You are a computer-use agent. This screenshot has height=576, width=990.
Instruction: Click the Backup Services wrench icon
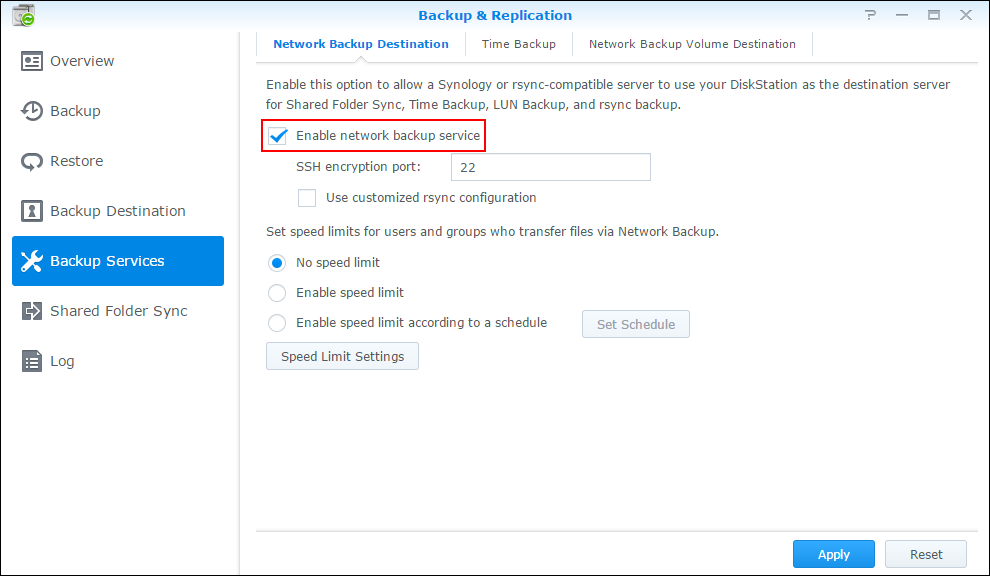coord(32,261)
